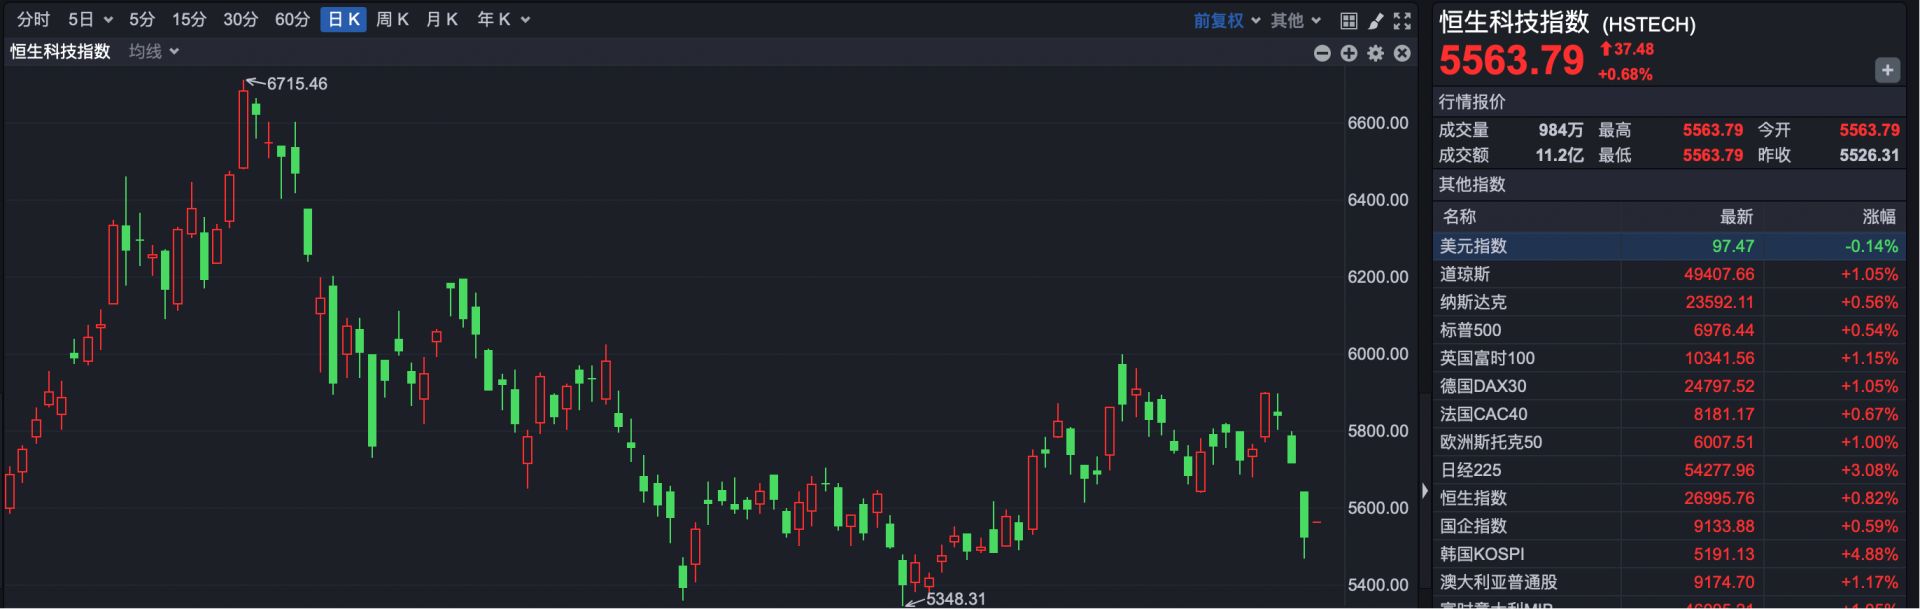Open the 前复权 adjustment dropdown

1226,20
